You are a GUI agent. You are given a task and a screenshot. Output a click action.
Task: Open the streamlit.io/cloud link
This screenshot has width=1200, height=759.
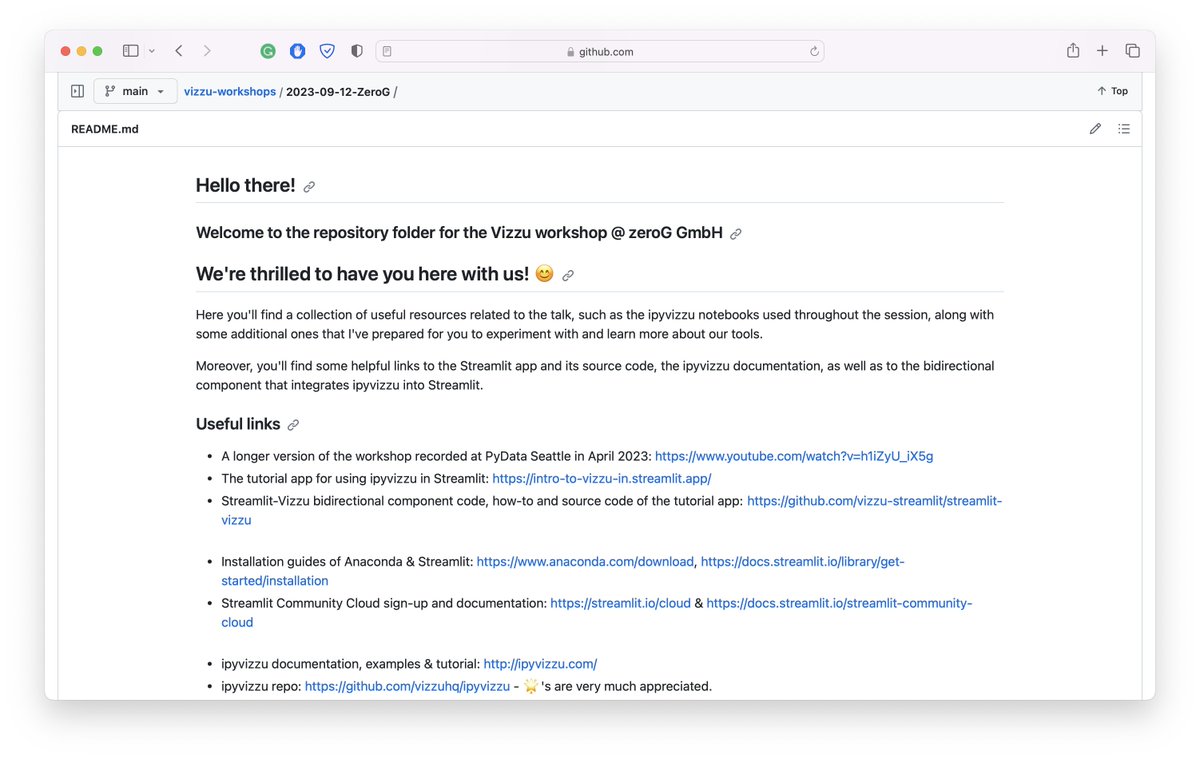[x=620, y=604]
